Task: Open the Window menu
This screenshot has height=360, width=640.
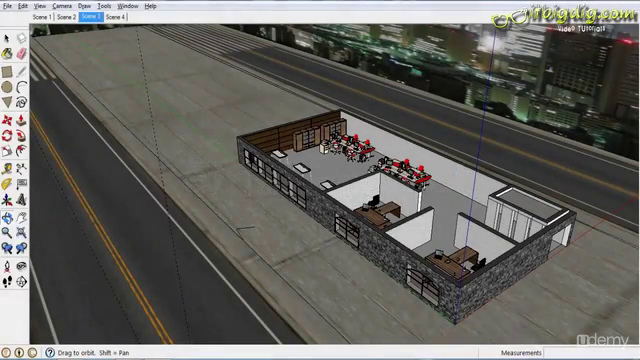Action: [x=128, y=6]
